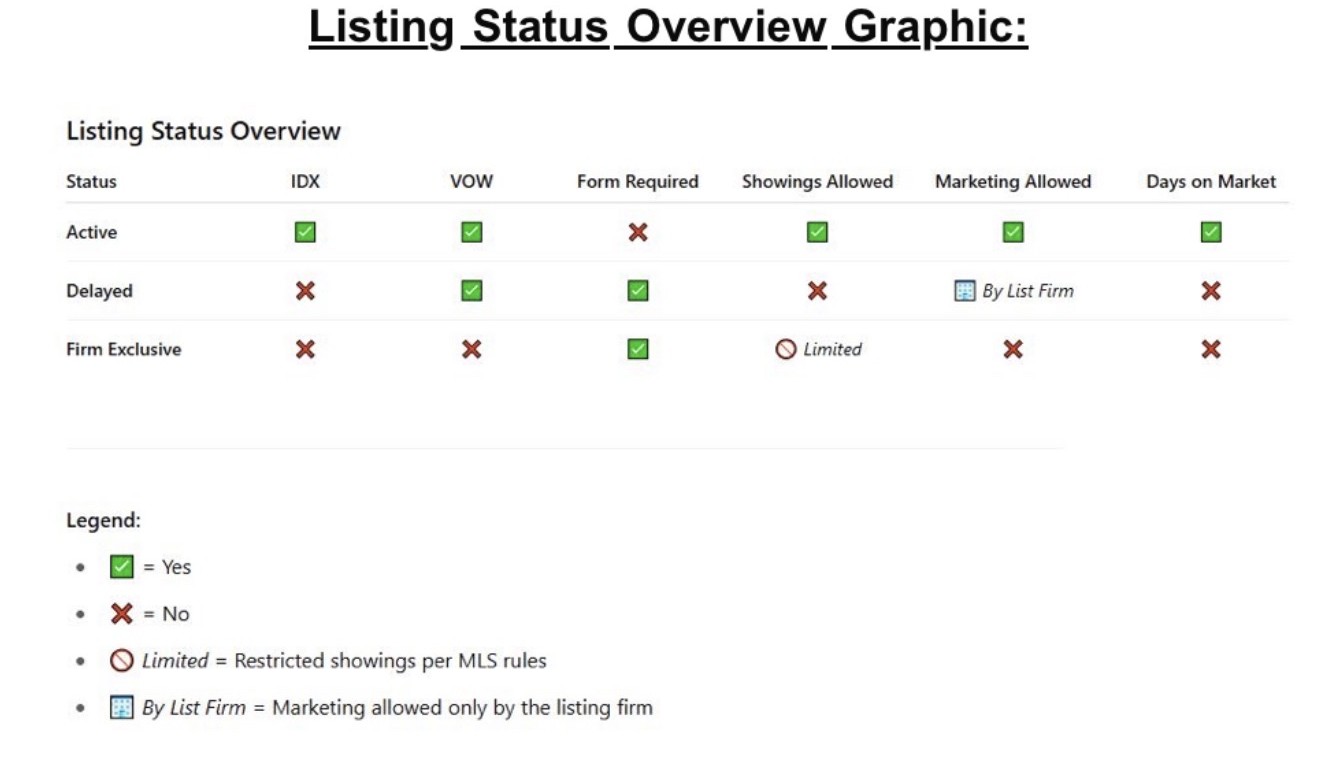The height and width of the screenshot is (763, 1320).
Task: Select the Showings Allowed column header
Action: (x=817, y=182)
